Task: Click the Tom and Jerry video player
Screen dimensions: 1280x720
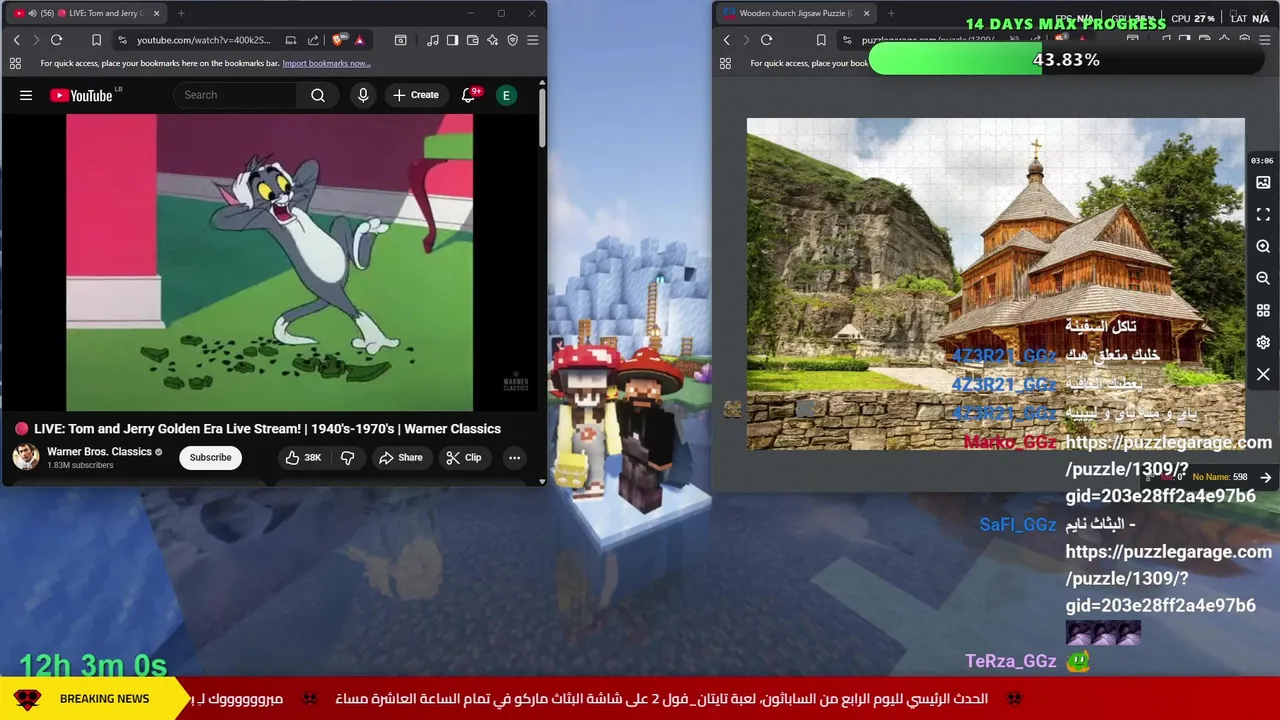Action: (x=270, y=262)
